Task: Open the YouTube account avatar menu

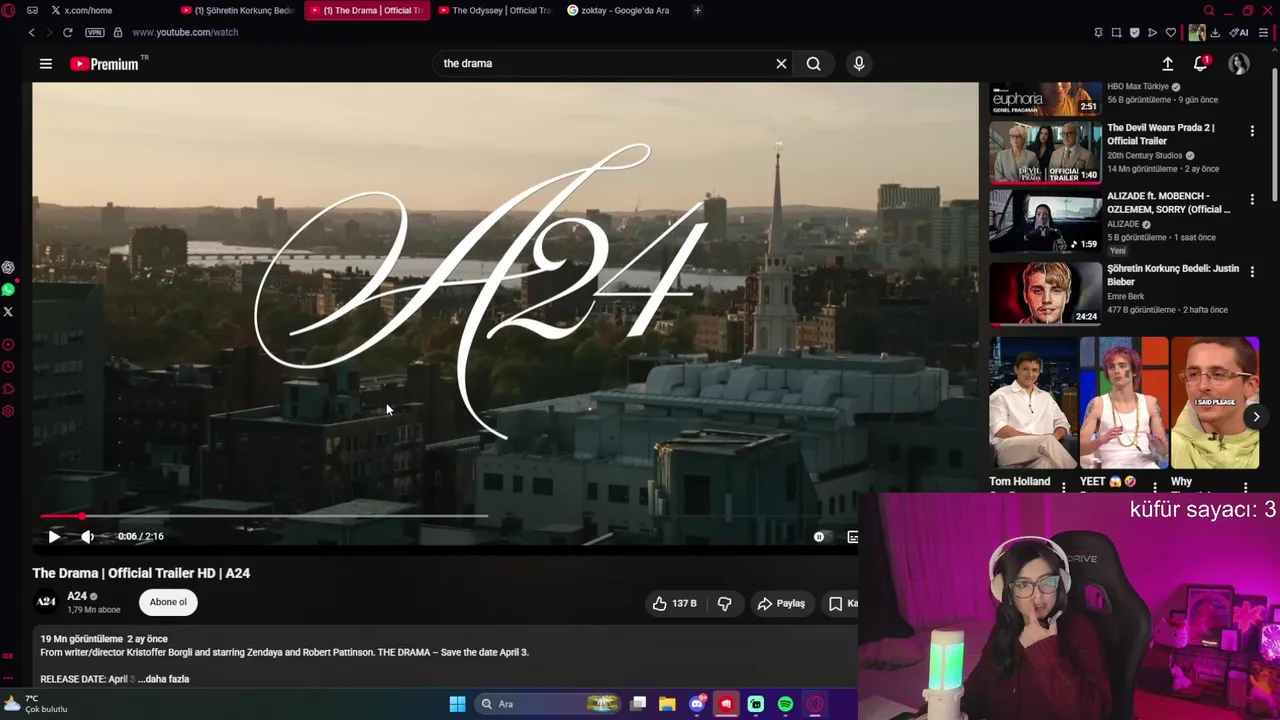Action: click(x=1239, y=64)
